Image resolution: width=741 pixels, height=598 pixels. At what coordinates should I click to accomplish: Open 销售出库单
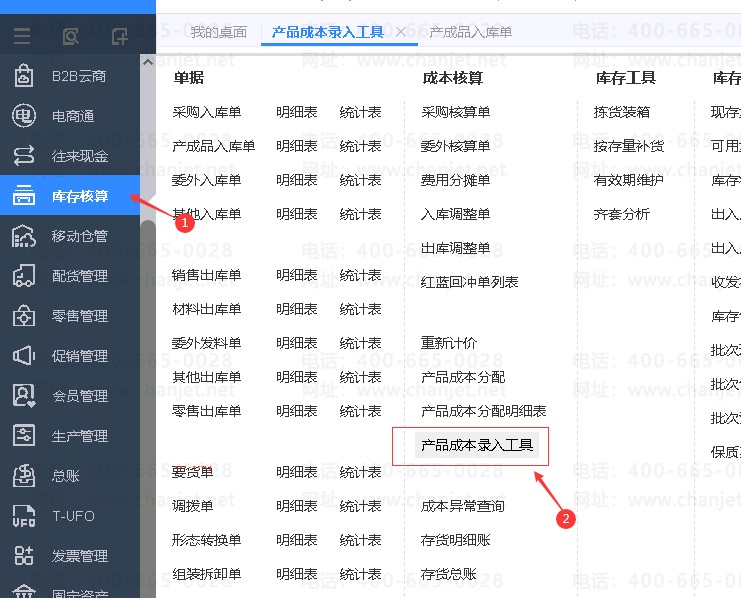[x=207, y=275]
